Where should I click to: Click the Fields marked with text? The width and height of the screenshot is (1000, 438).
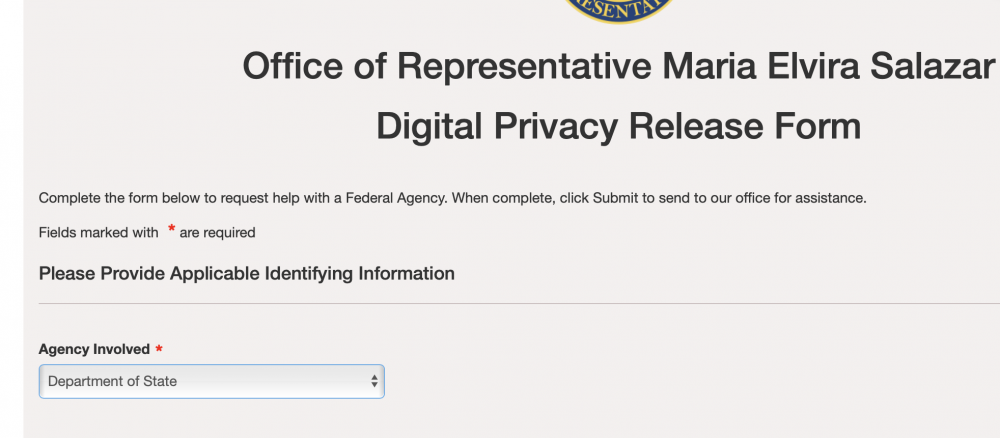99,233
